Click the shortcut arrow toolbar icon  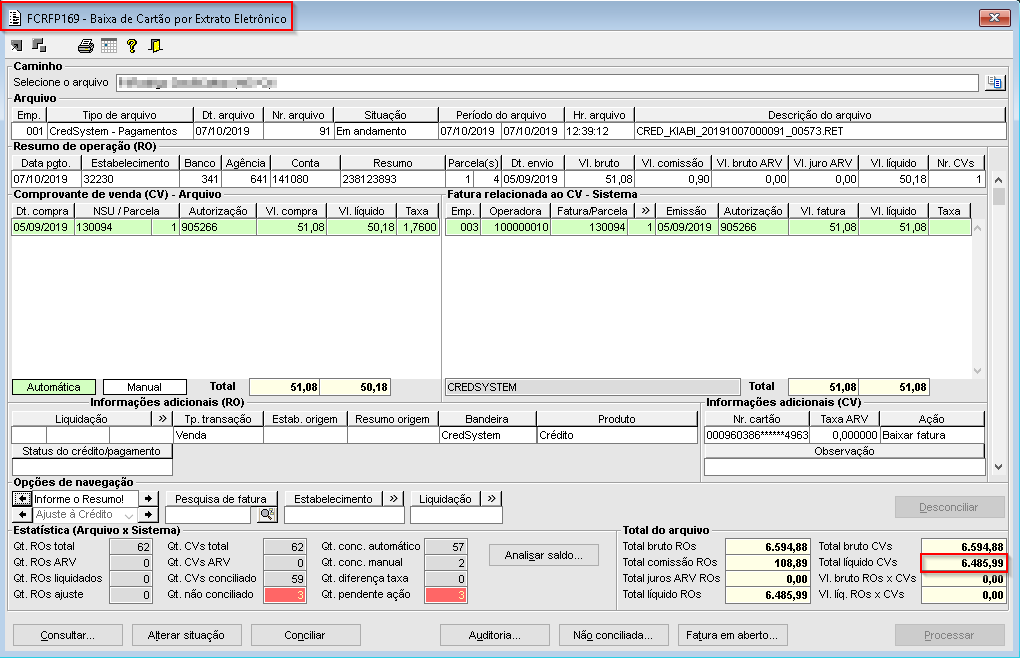(x=16, y=46)
